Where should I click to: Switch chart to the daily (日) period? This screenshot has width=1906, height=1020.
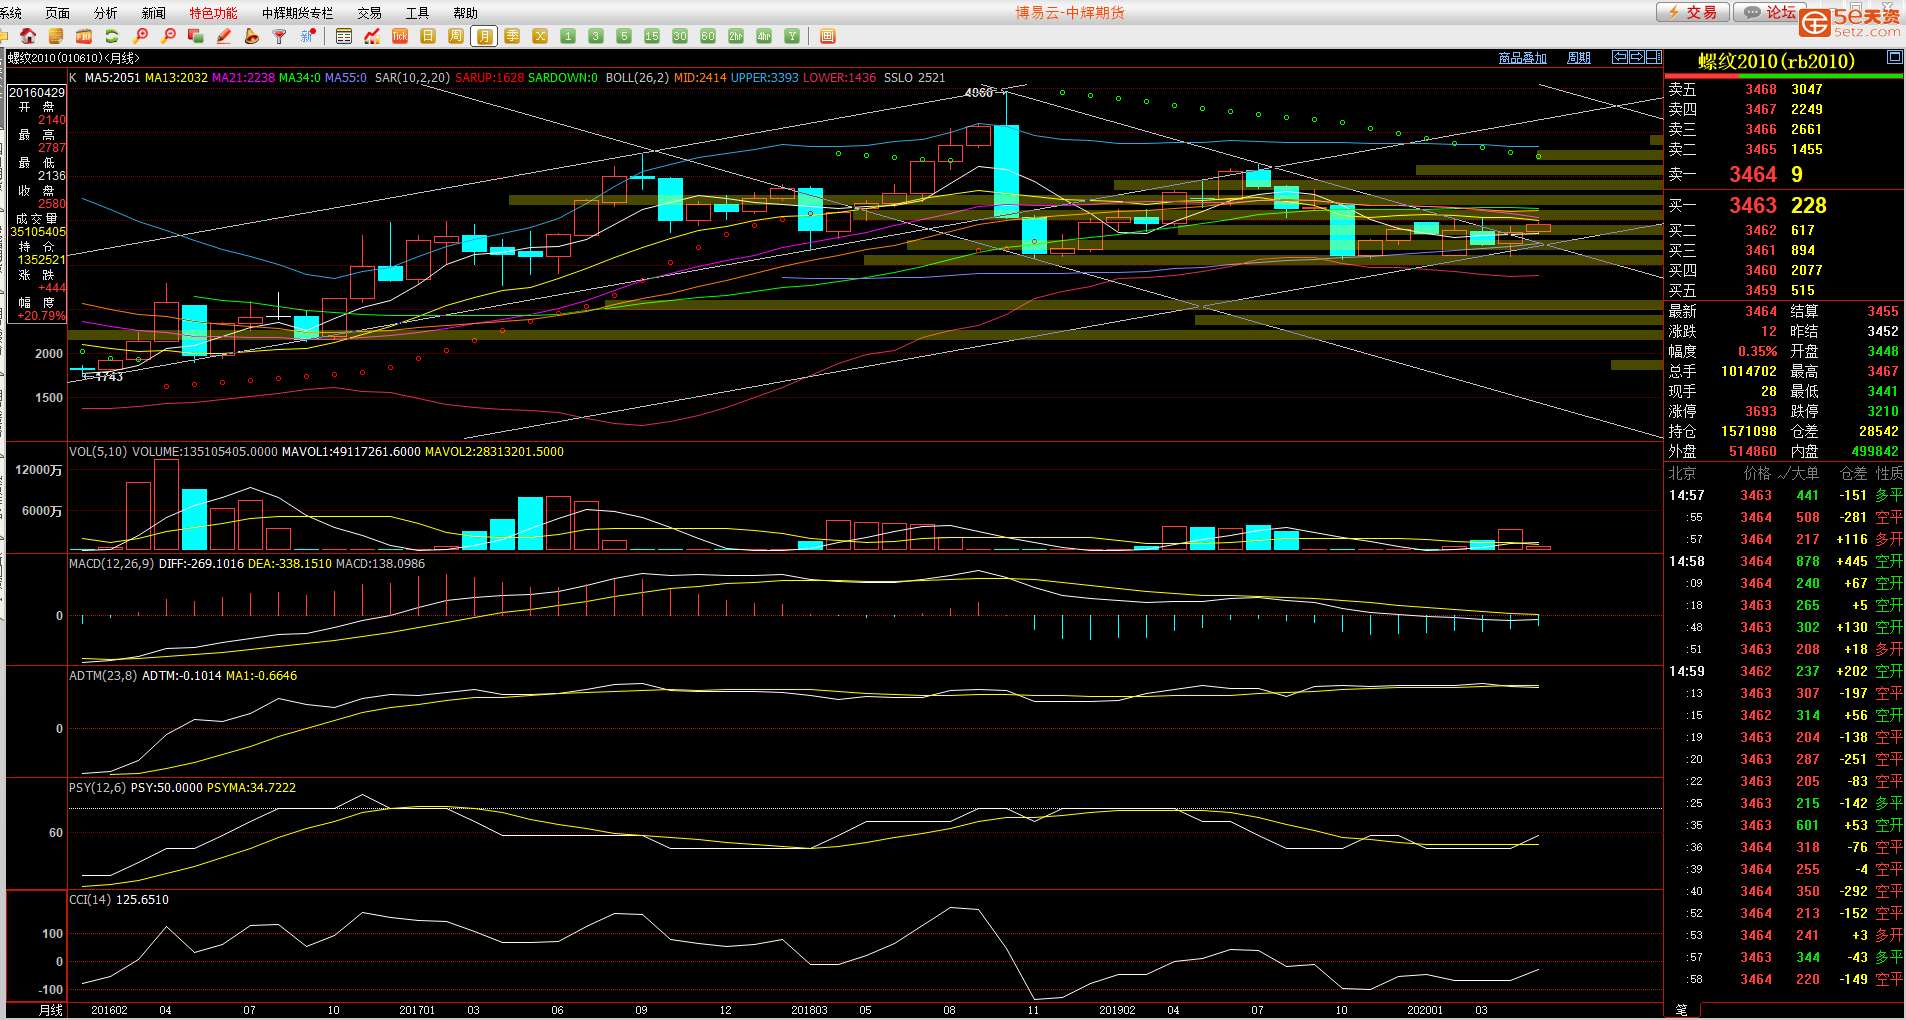(428, 36)
